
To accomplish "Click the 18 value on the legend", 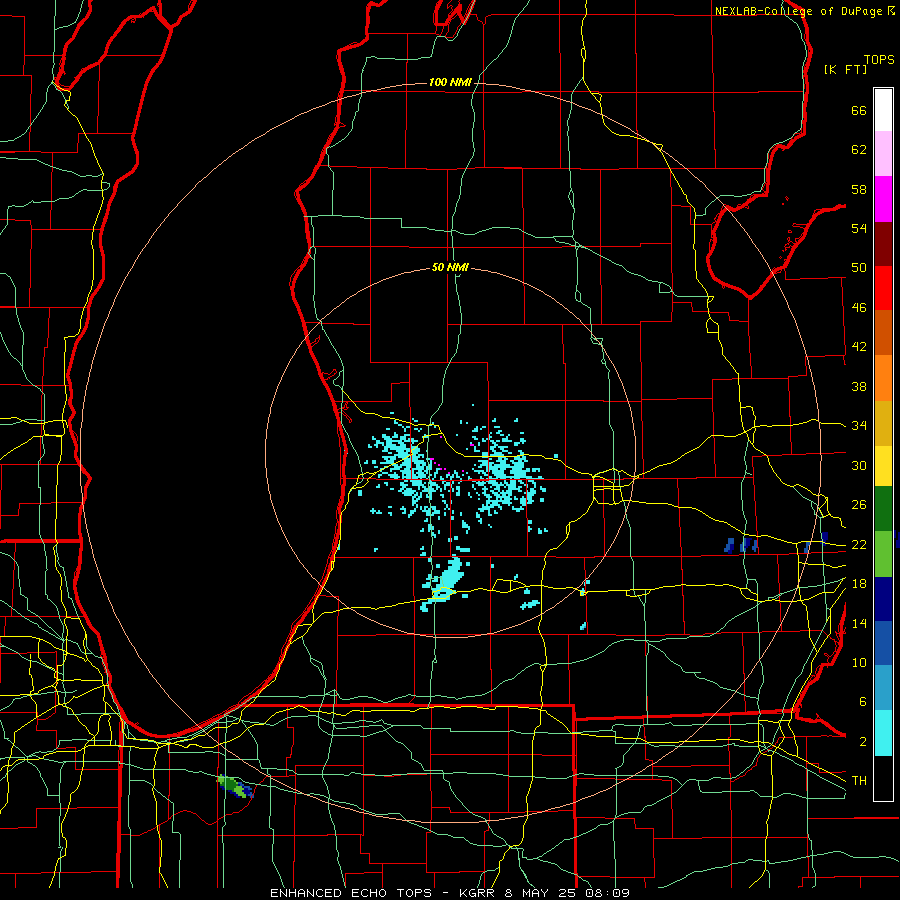I will point(859,584).
